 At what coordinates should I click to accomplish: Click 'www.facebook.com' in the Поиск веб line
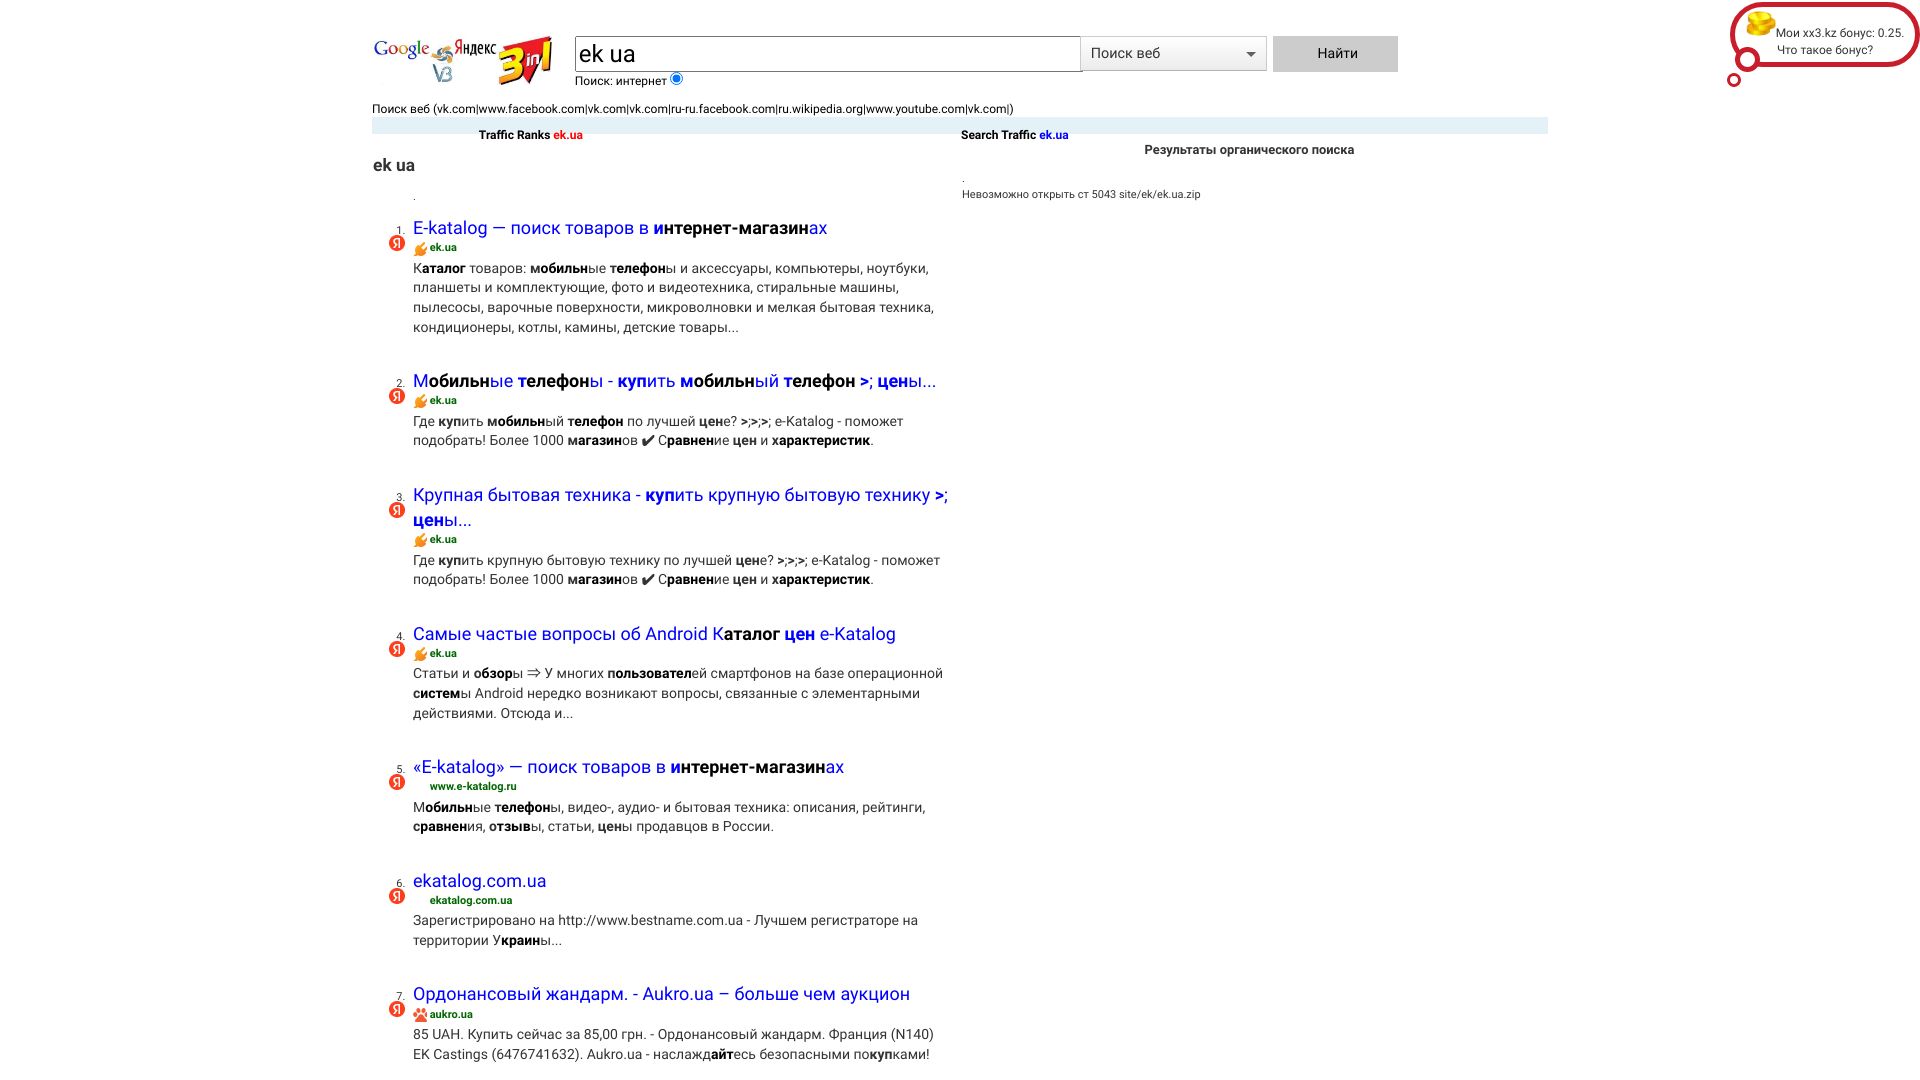(x=531, y=109)
